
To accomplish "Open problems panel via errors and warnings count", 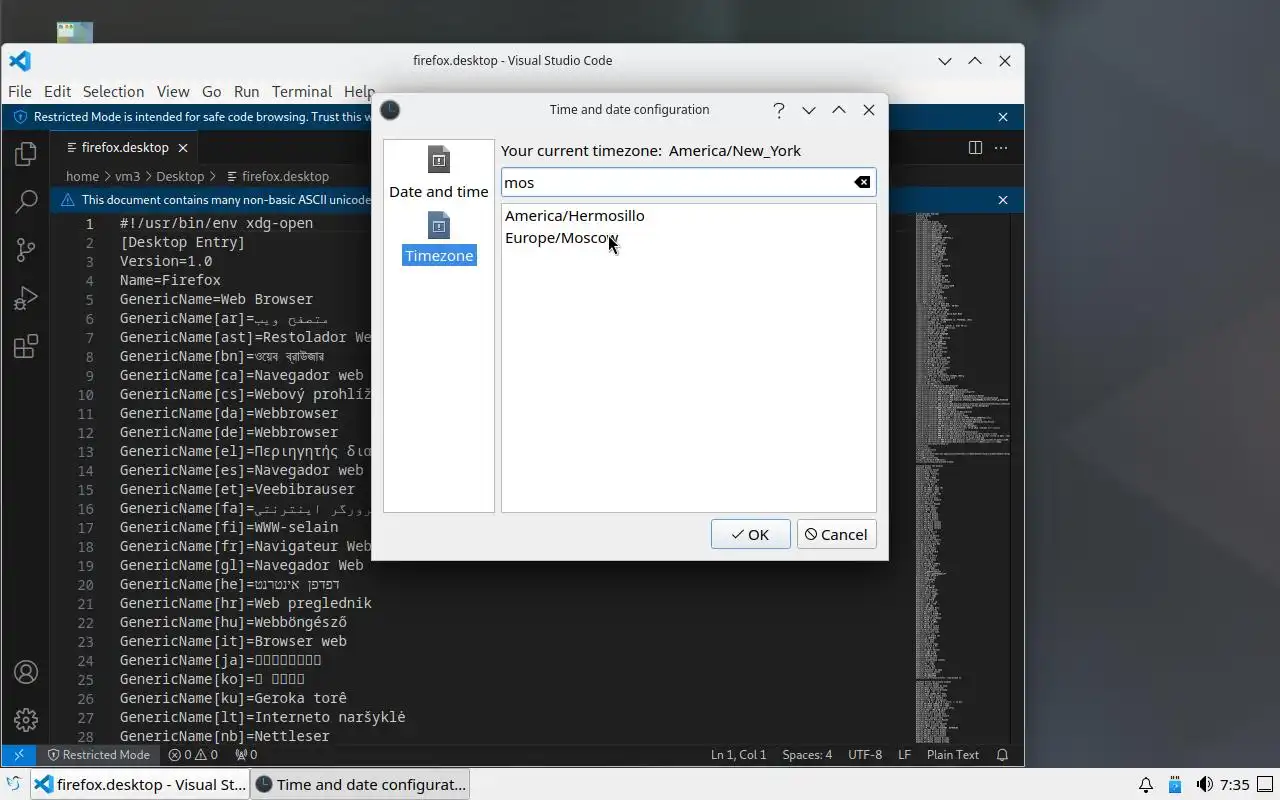I will [192, 755].
